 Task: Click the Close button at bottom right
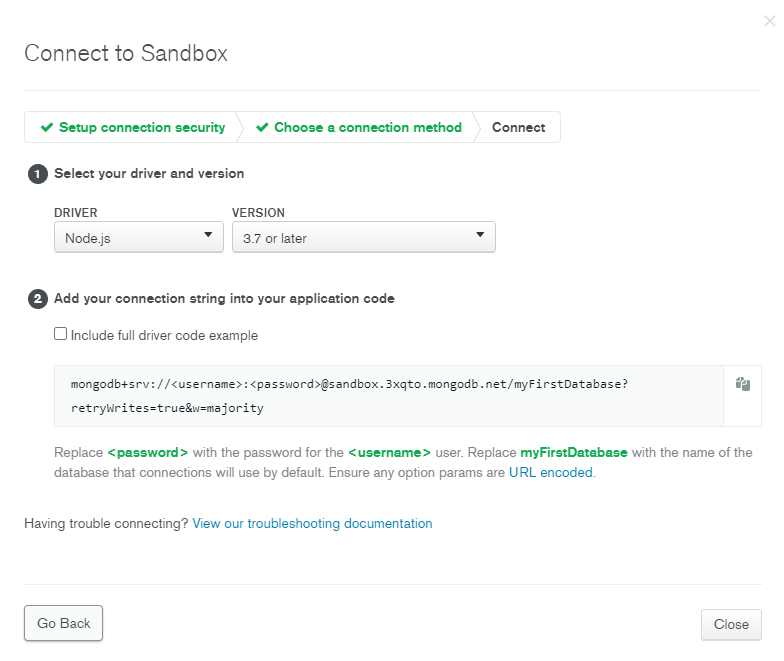tap(731, 624)
